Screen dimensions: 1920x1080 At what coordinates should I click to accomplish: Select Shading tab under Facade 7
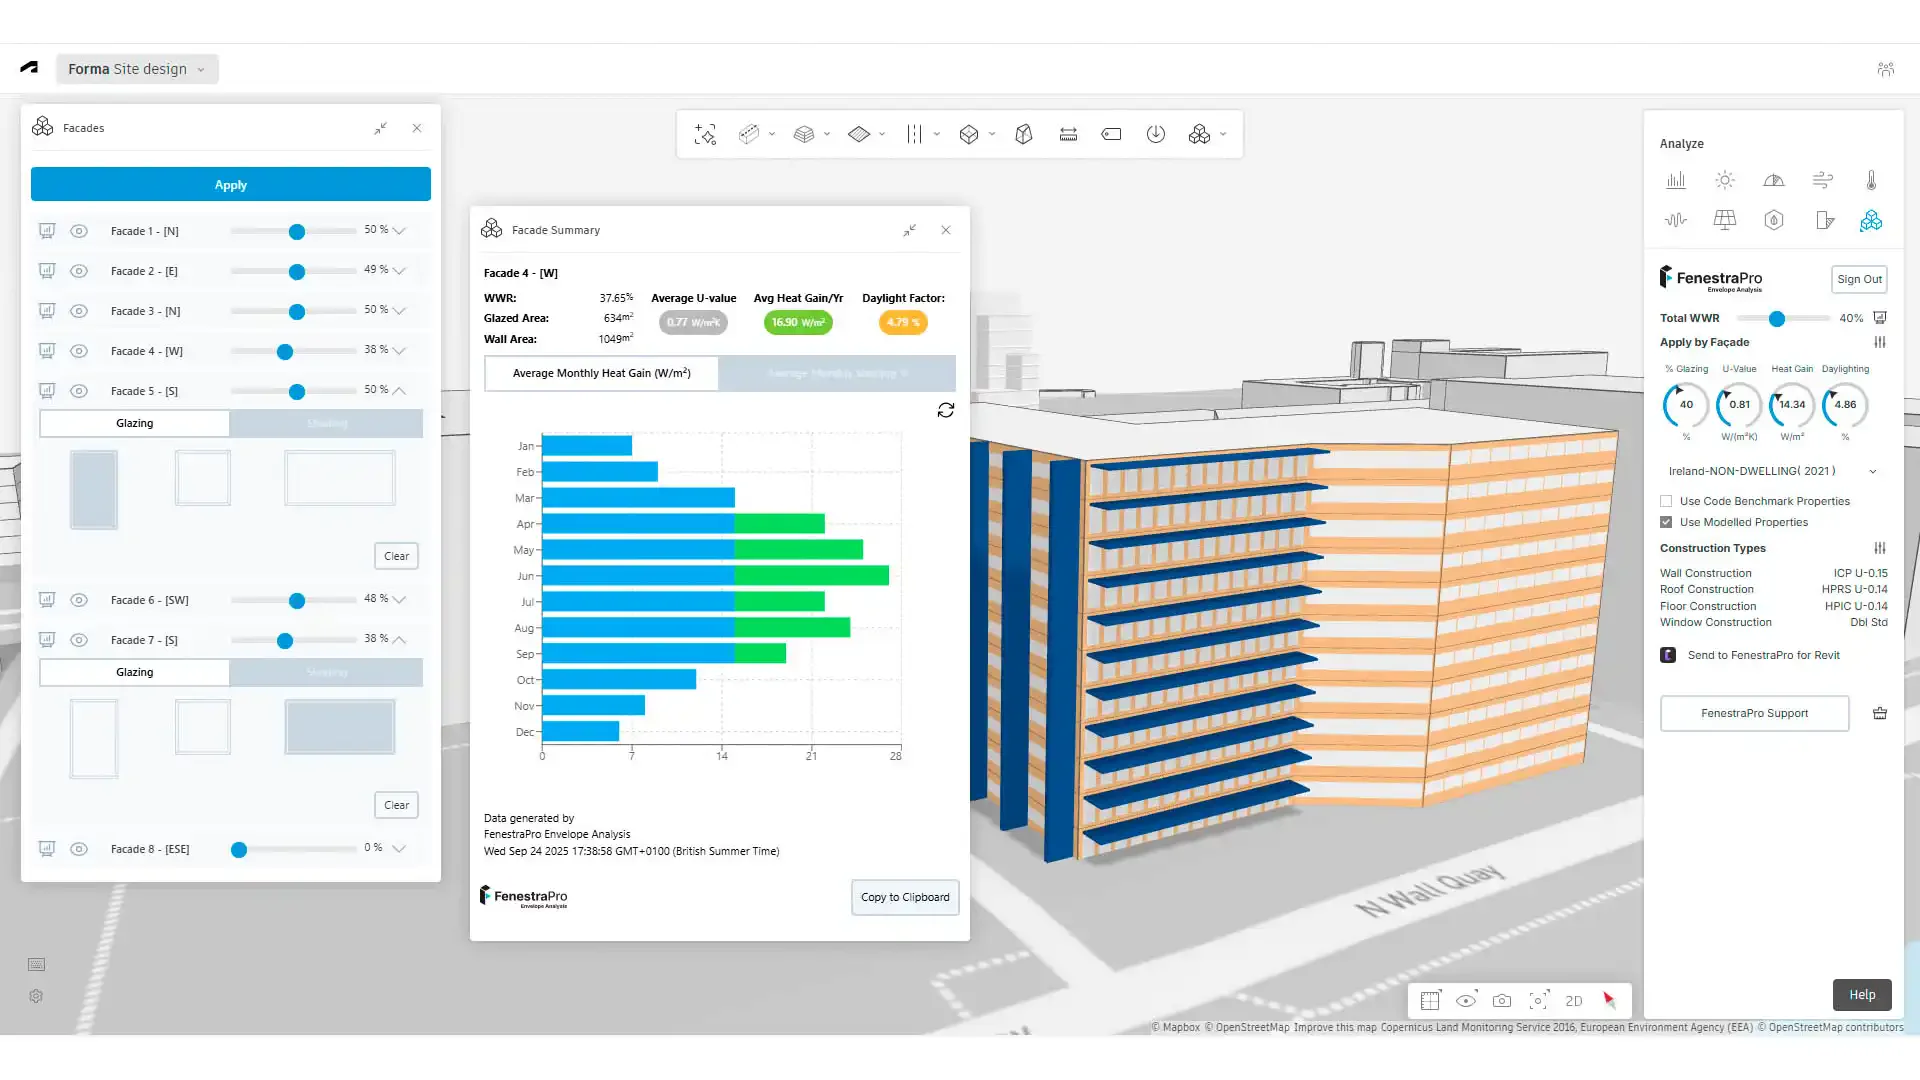326,672
